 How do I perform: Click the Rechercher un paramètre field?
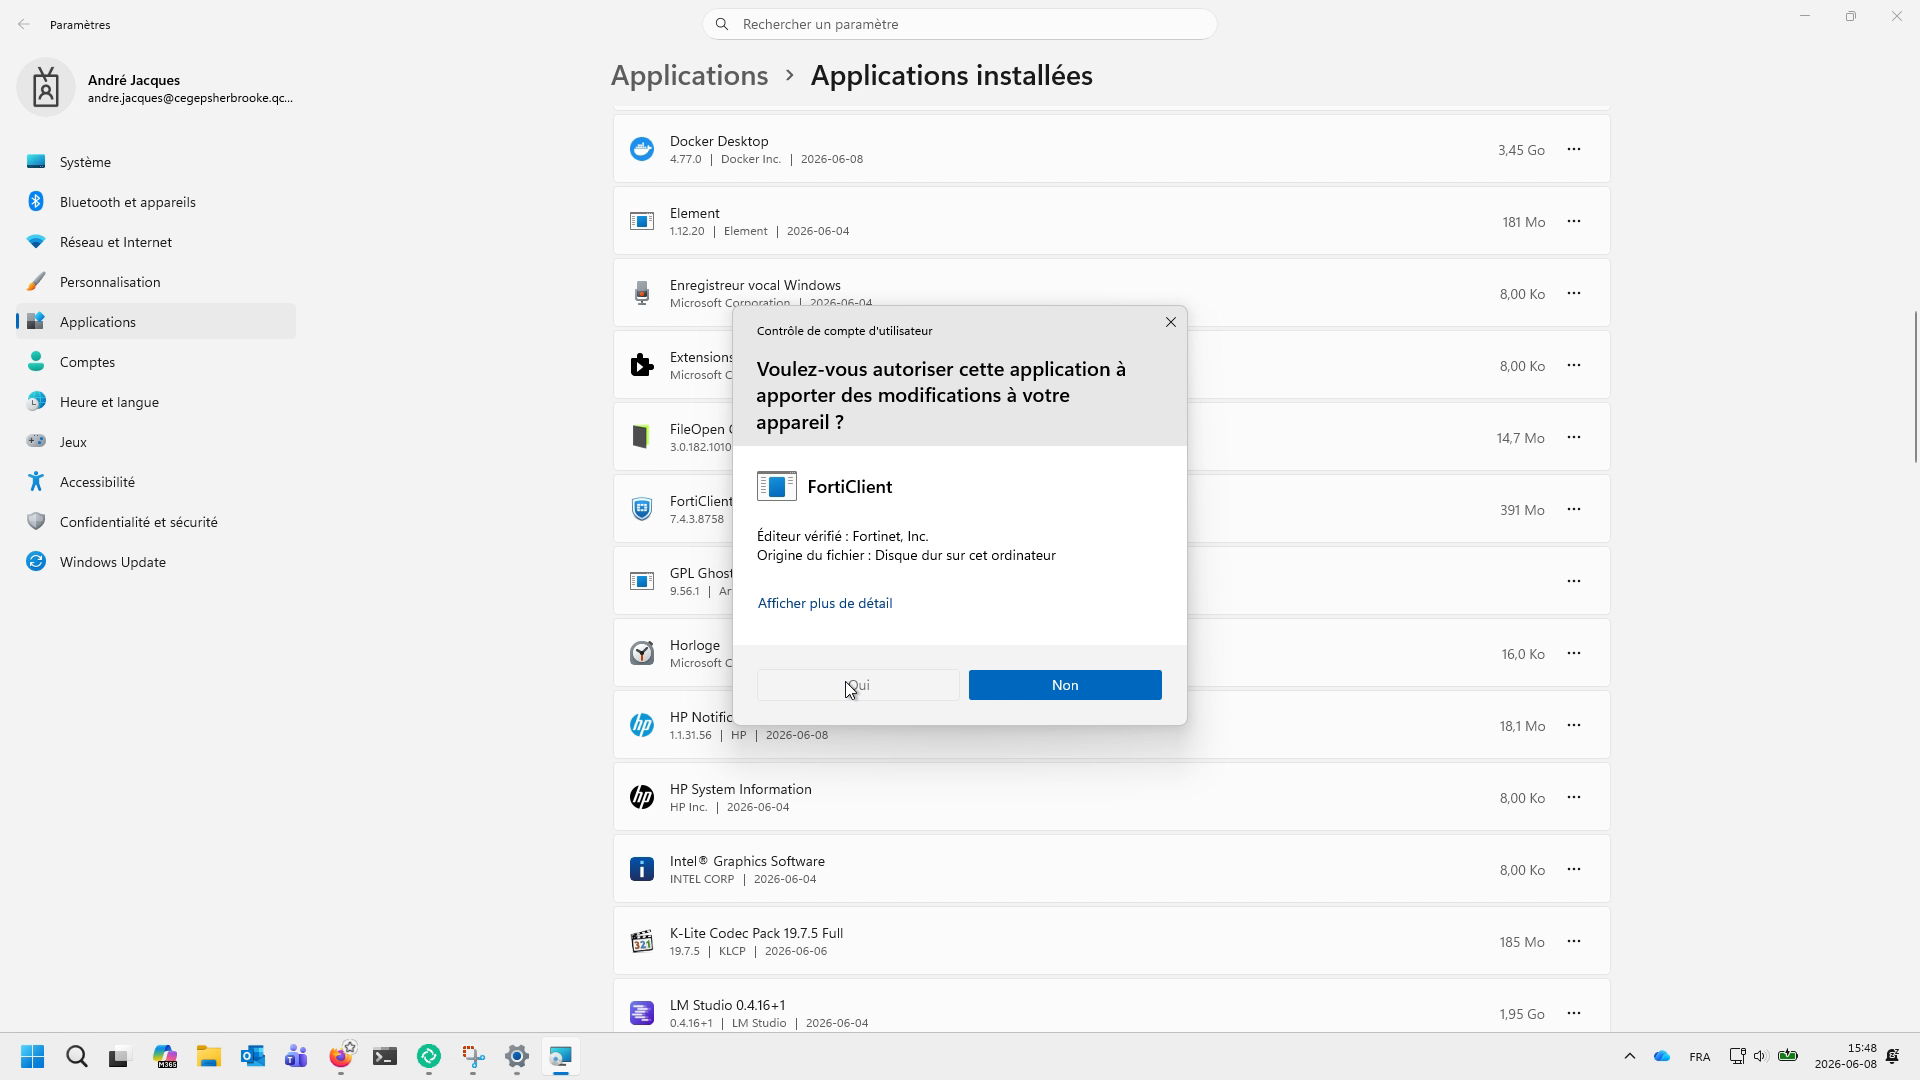959,24
